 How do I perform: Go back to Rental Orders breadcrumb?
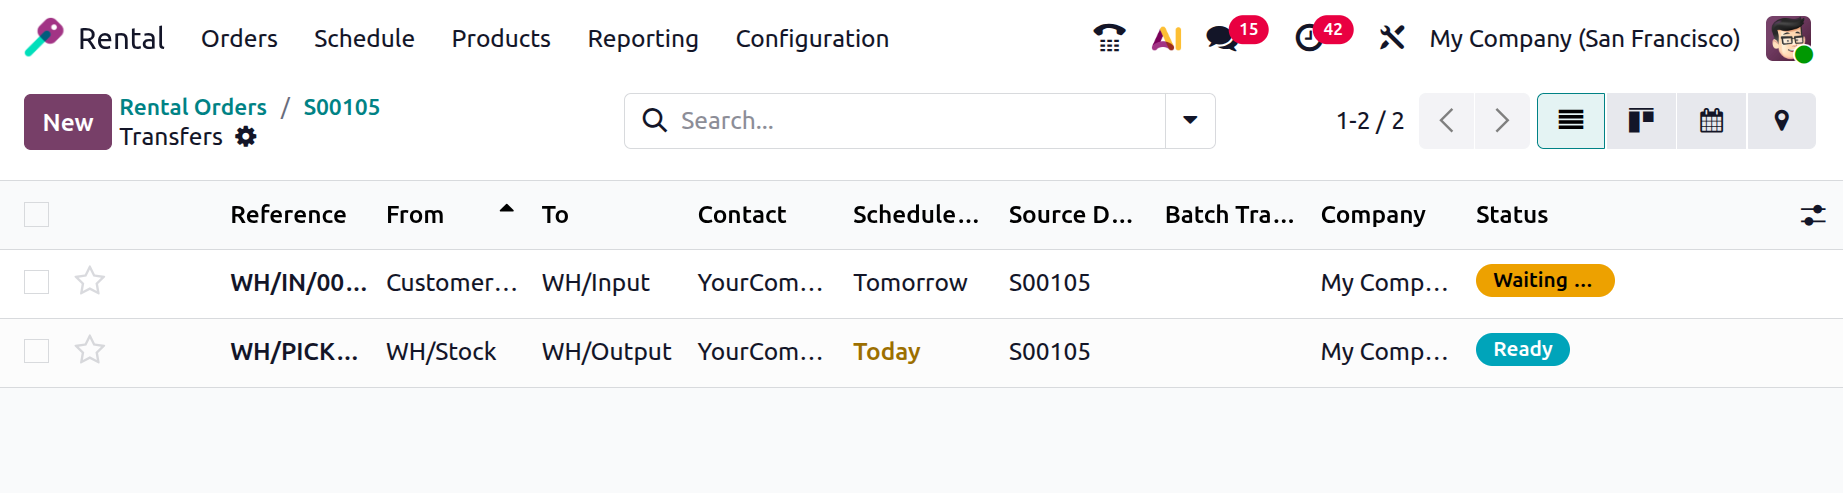tap(193, 107)
